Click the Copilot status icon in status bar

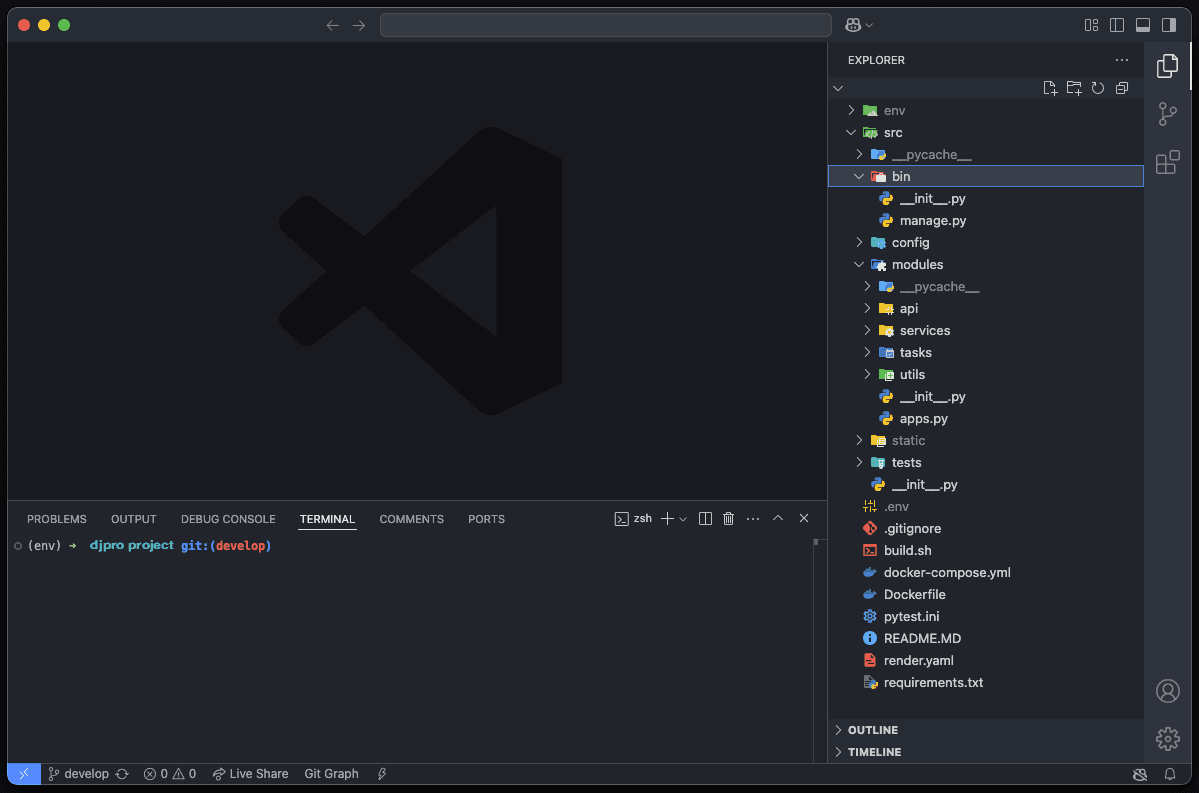click(x=1139, y=774)
